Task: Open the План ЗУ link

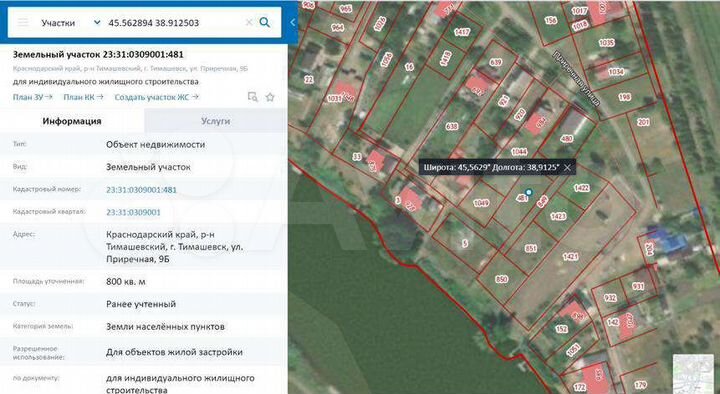Action: pos(33,97)
